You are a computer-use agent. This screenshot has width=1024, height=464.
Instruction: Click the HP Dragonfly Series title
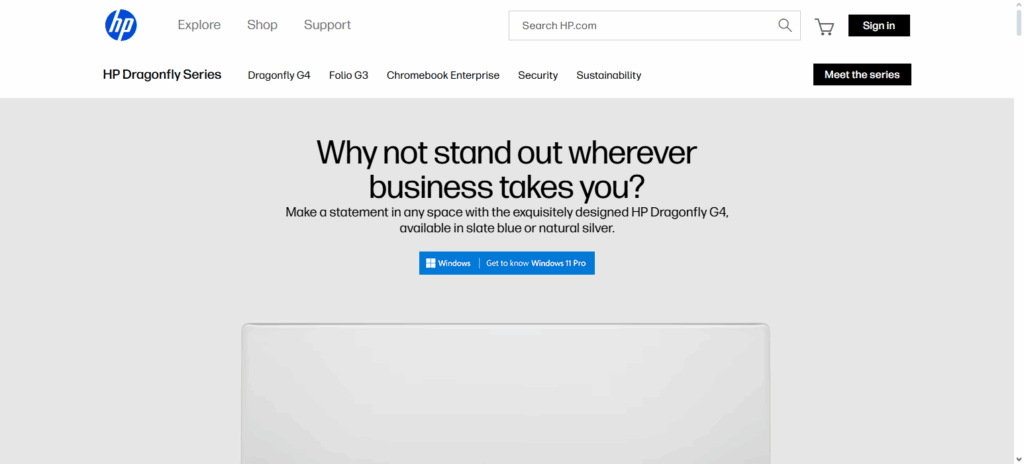(x=162, y=75)
